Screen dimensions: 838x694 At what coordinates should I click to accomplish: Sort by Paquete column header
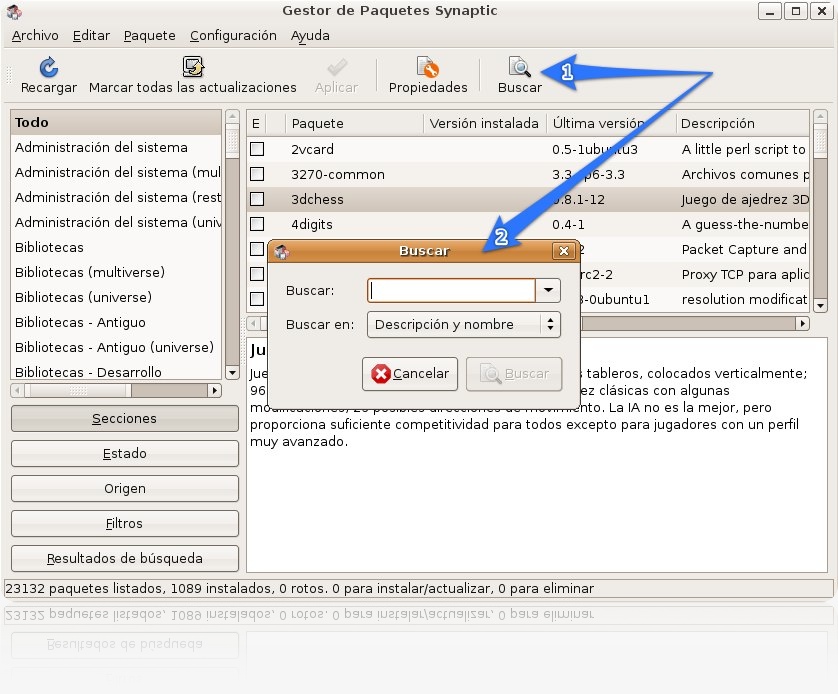point(354,123)
